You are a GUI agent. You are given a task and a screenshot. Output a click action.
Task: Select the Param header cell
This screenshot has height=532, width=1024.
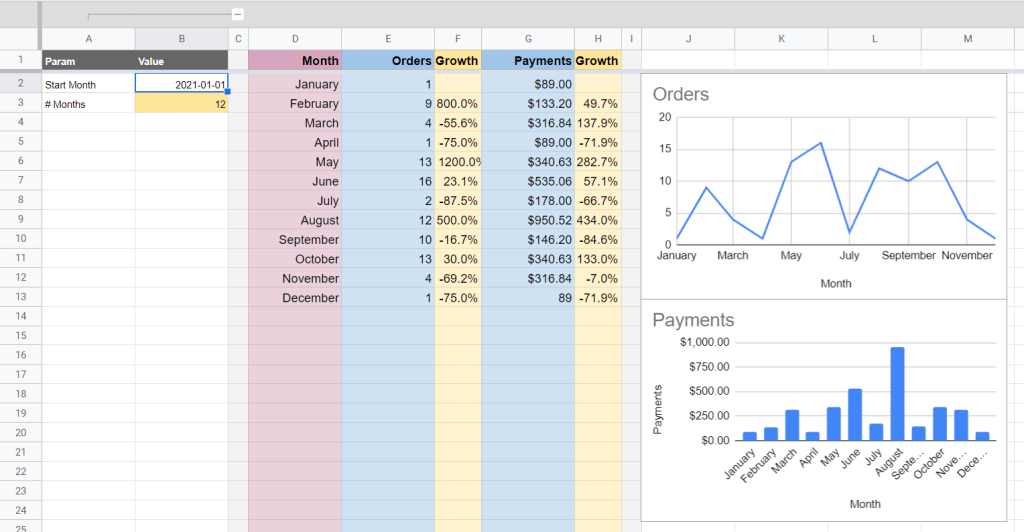tap(89, 61)
